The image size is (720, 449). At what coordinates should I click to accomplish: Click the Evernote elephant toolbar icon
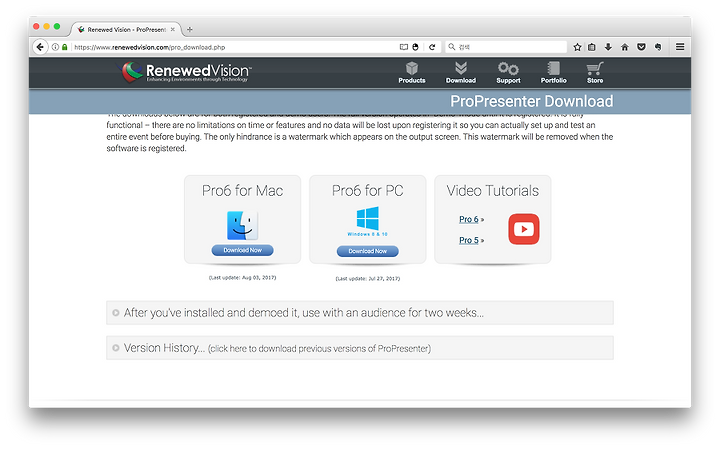[658, 47]
